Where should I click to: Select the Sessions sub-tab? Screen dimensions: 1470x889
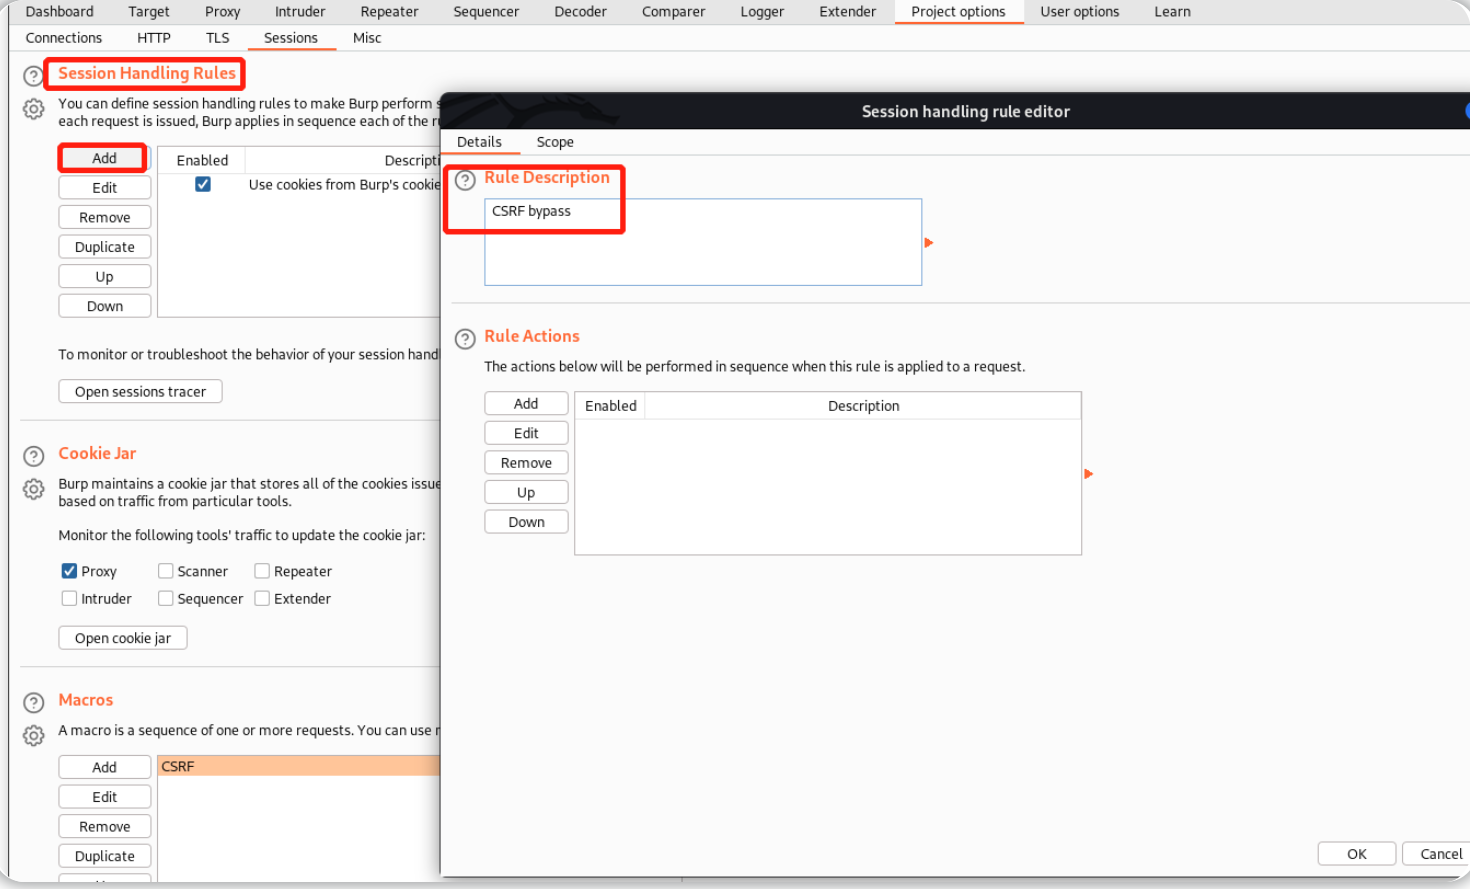[x=291, y=38]
